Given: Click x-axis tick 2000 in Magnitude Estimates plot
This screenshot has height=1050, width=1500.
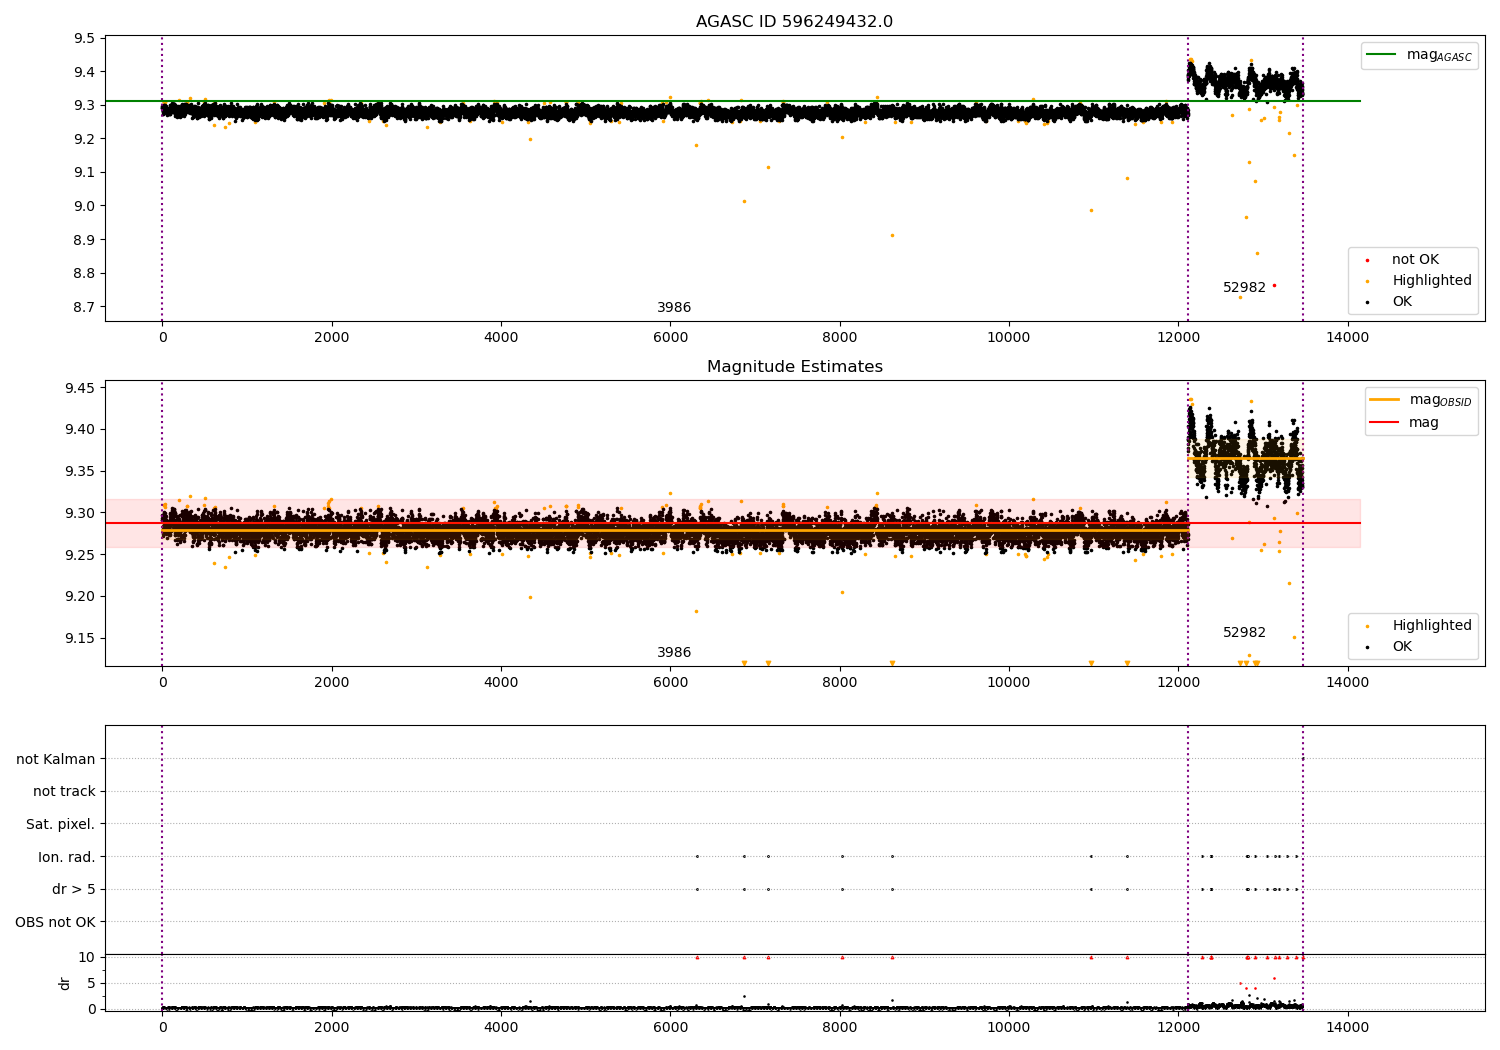Looking at the screenshot, I should (x=331, y=682).
